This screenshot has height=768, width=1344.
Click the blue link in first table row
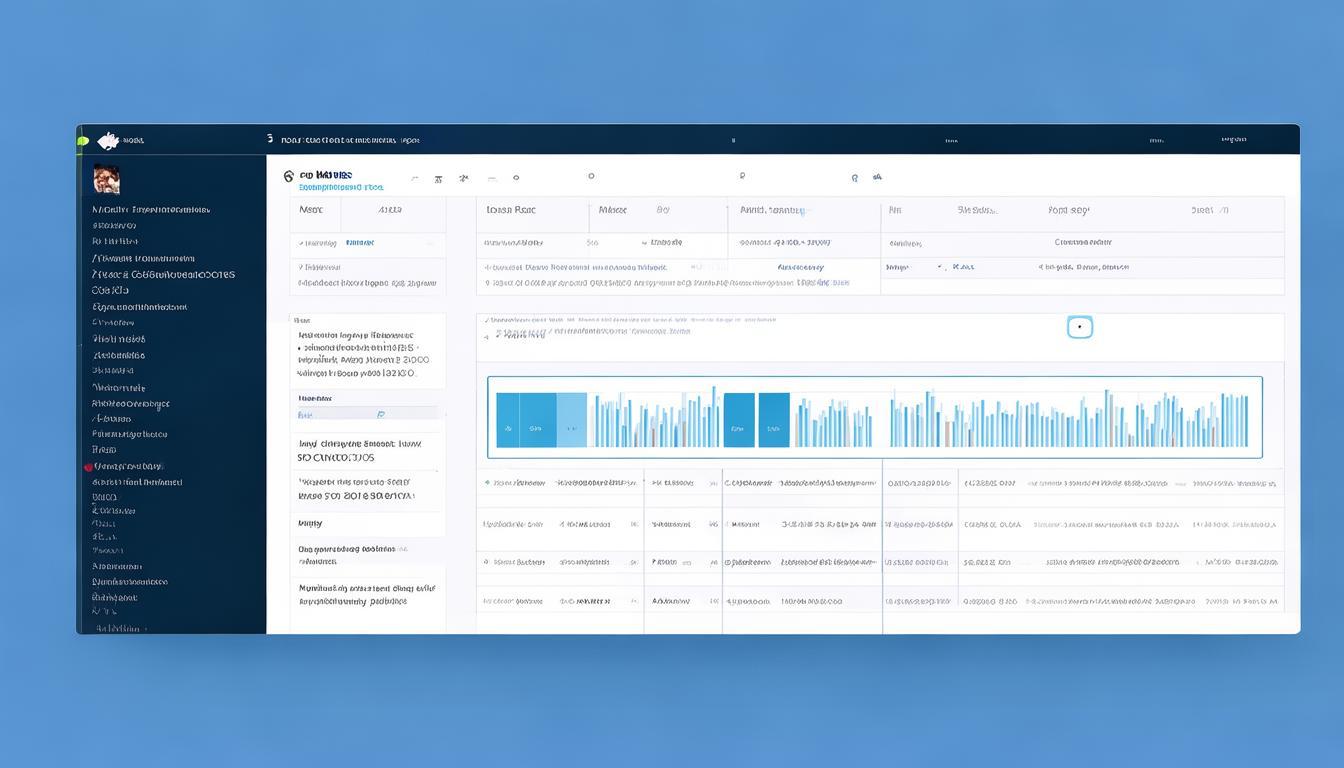(x=359, y=243)
